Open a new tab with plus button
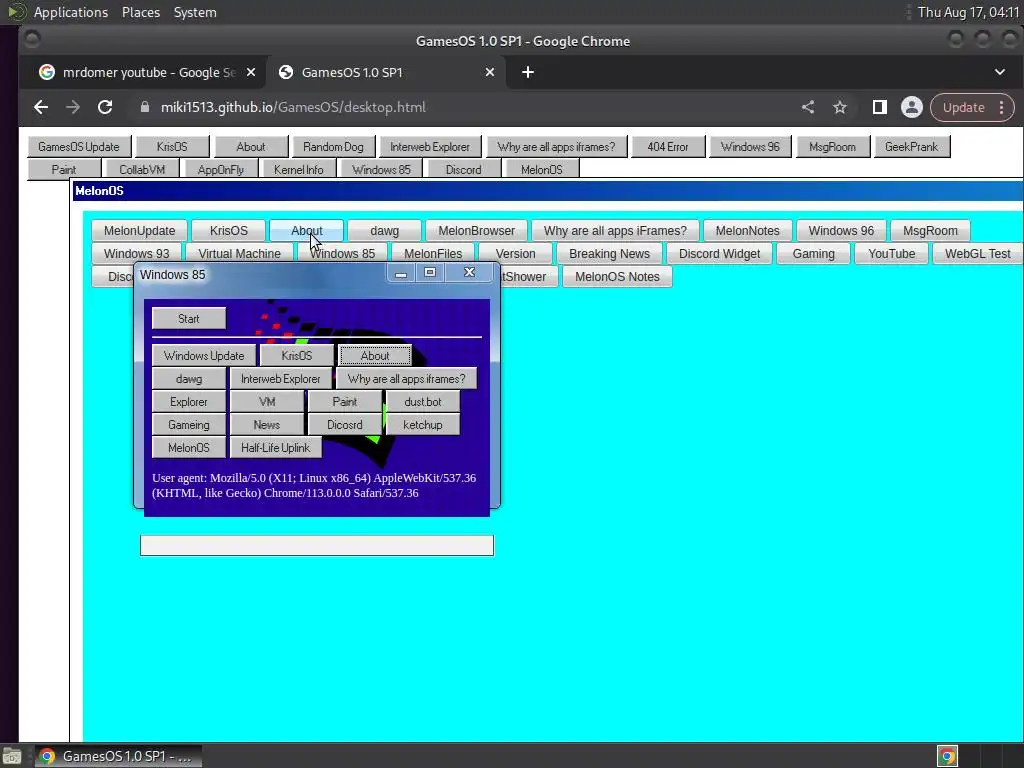This screenshot has height=768, width=1024. tap(528, 72)
